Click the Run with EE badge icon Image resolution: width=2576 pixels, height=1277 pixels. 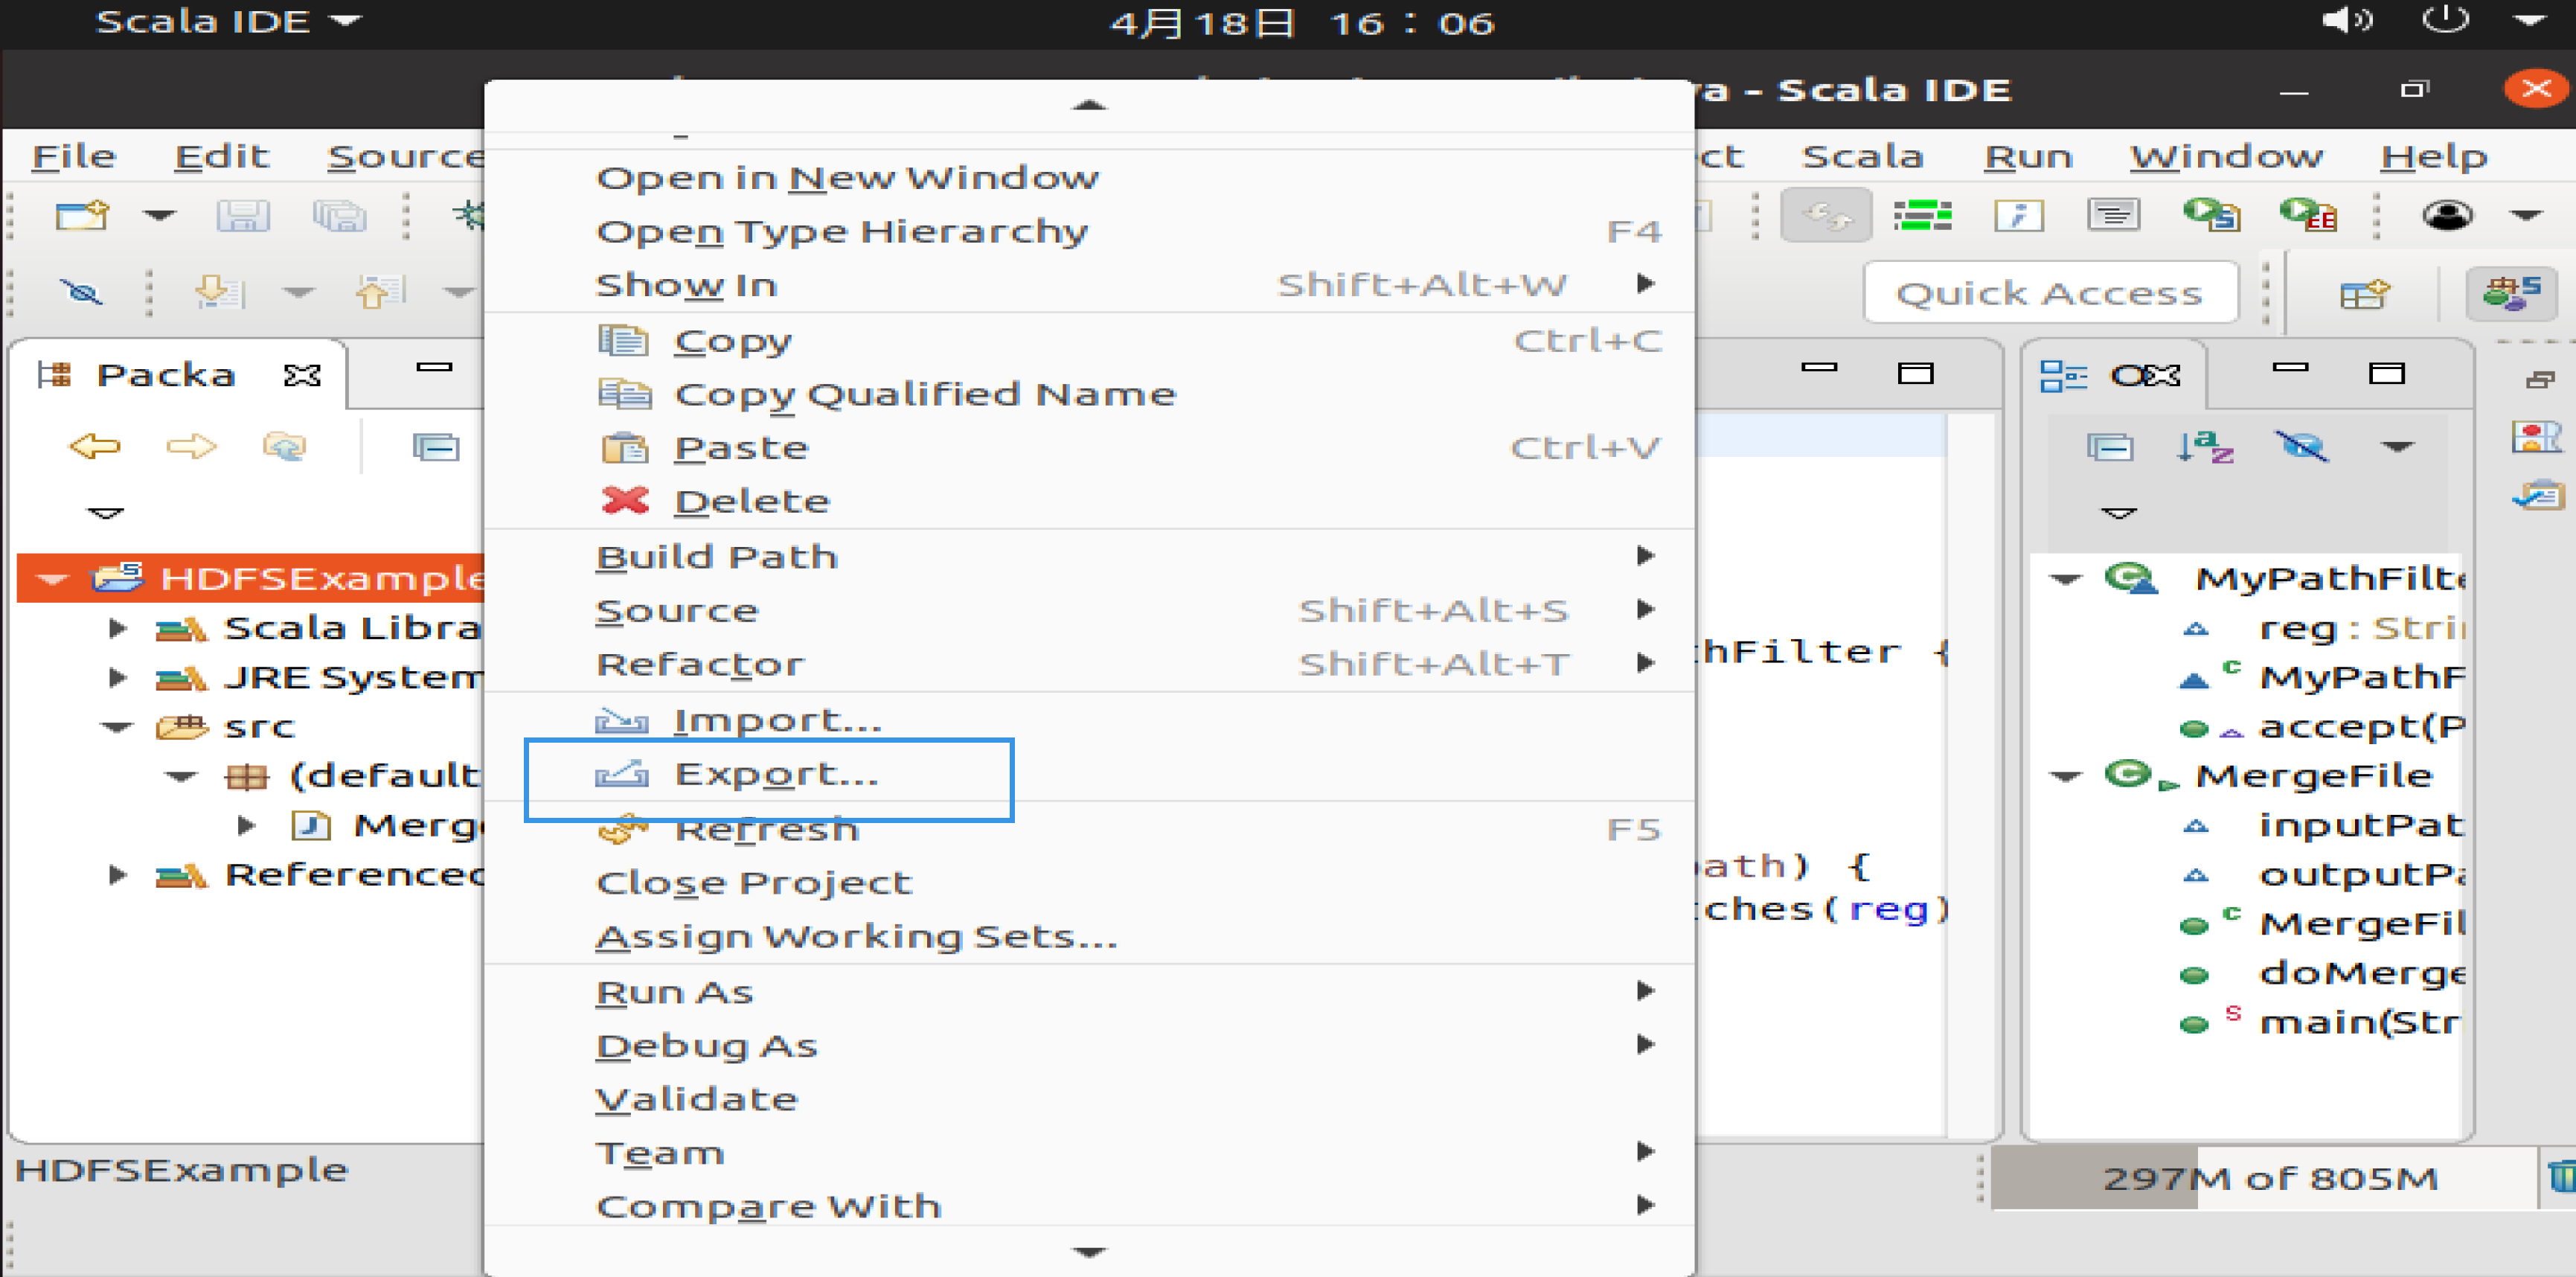(2308, 214)
